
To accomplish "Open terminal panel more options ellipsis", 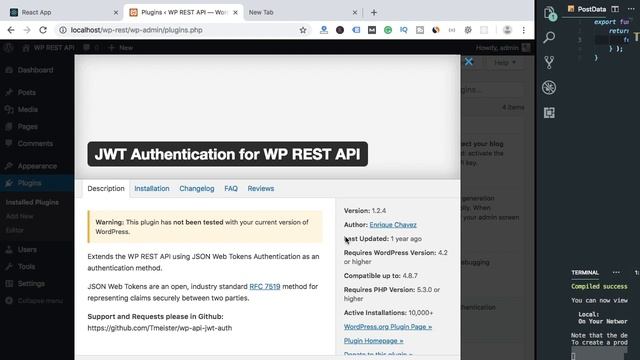I will (616, 272).
